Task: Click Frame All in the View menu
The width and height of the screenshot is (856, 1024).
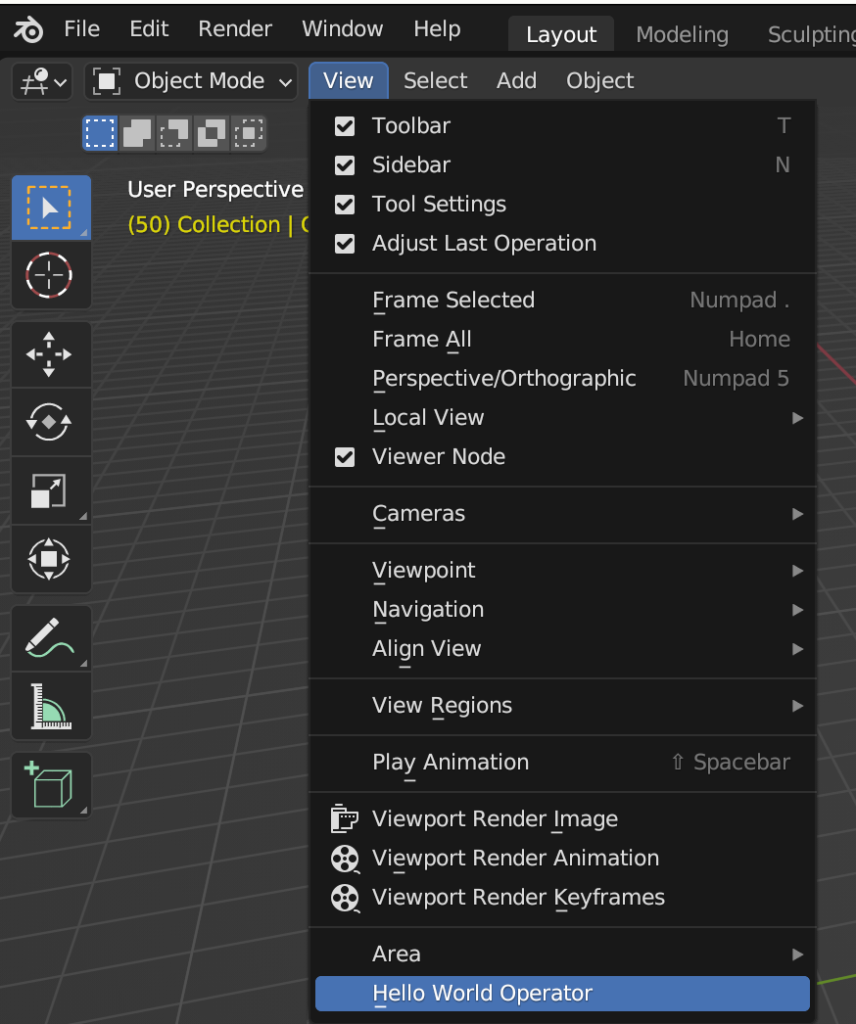Action: pos(421,339)
